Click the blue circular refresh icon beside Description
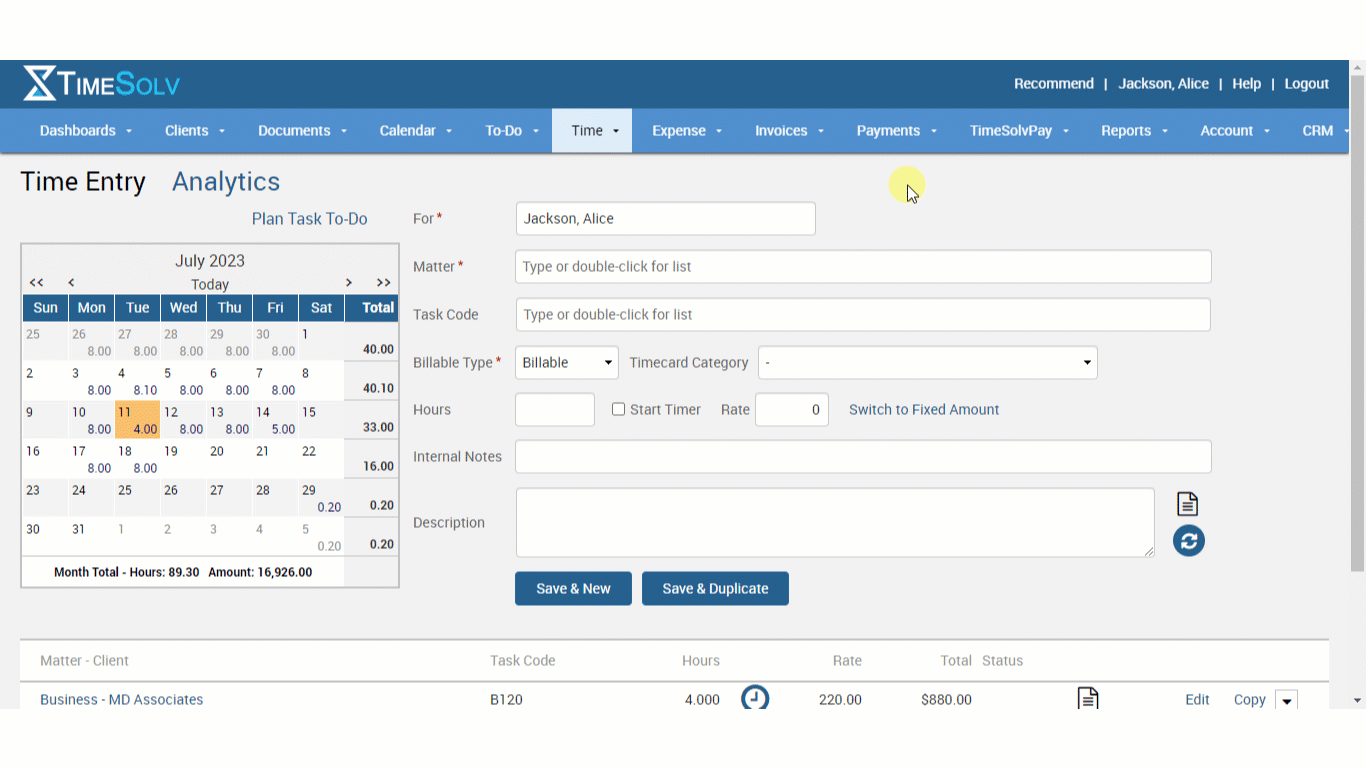 point(1188,541)
